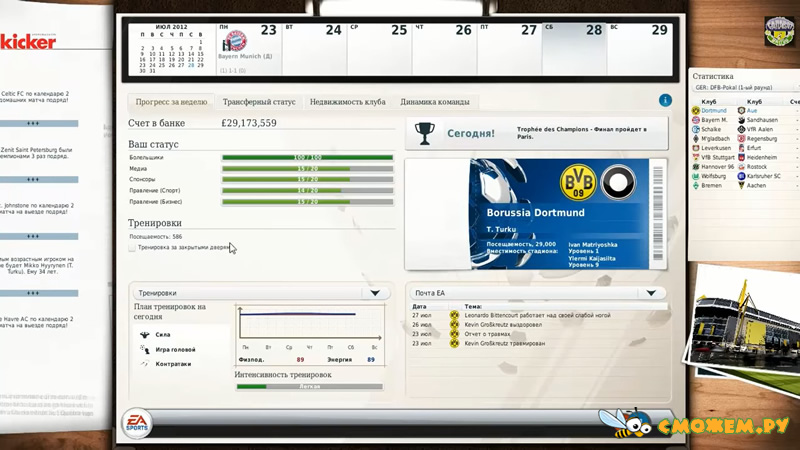Click Schalke crest in Статистика table

(x=695, y=129)
